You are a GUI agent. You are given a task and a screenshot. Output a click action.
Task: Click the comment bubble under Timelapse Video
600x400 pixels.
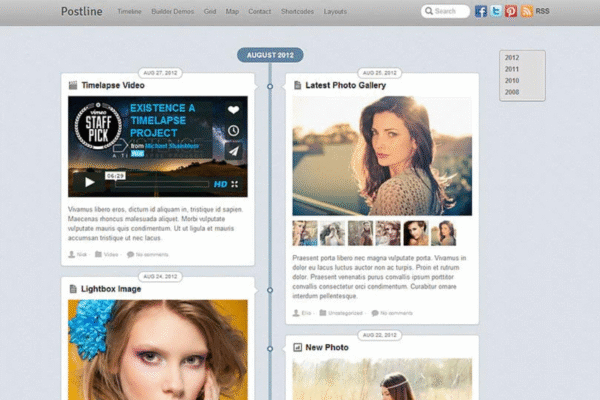click(x=130, y=254)
